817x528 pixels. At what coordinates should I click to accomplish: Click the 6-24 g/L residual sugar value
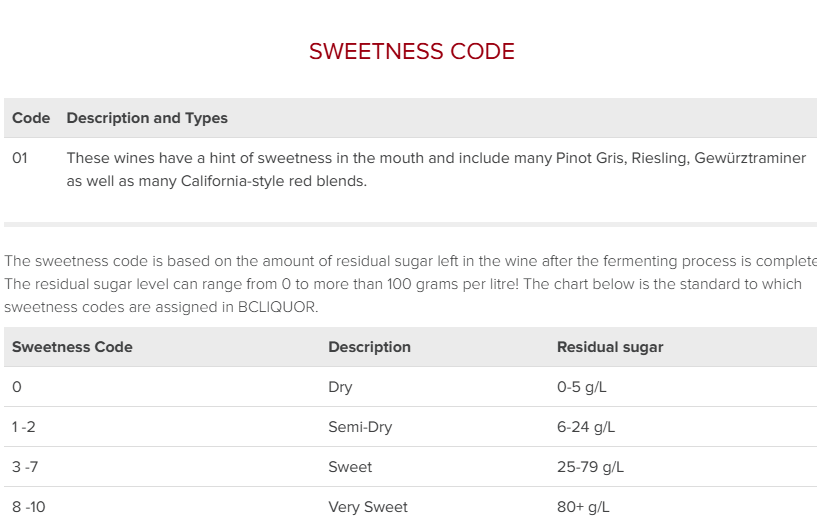point(586,427)
